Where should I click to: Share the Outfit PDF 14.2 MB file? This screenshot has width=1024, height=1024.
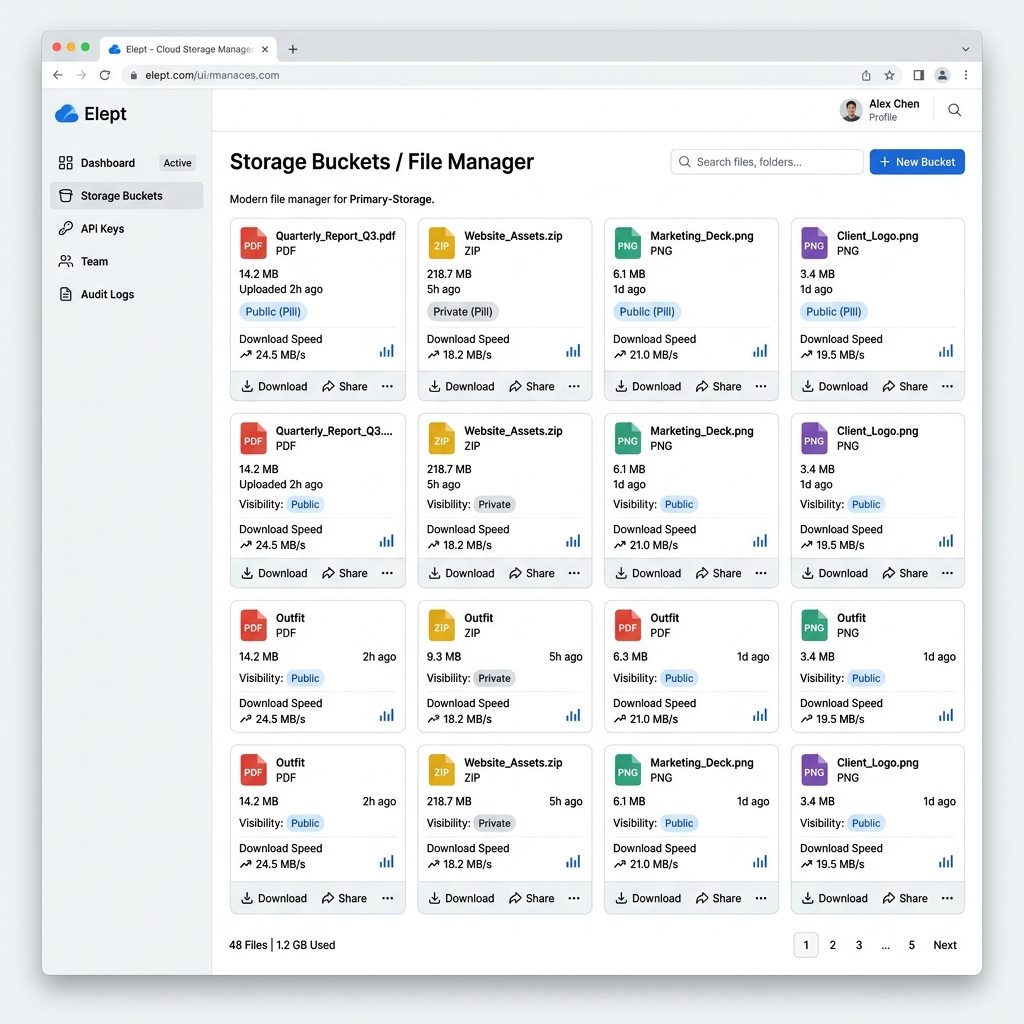(x=344, y=899)
